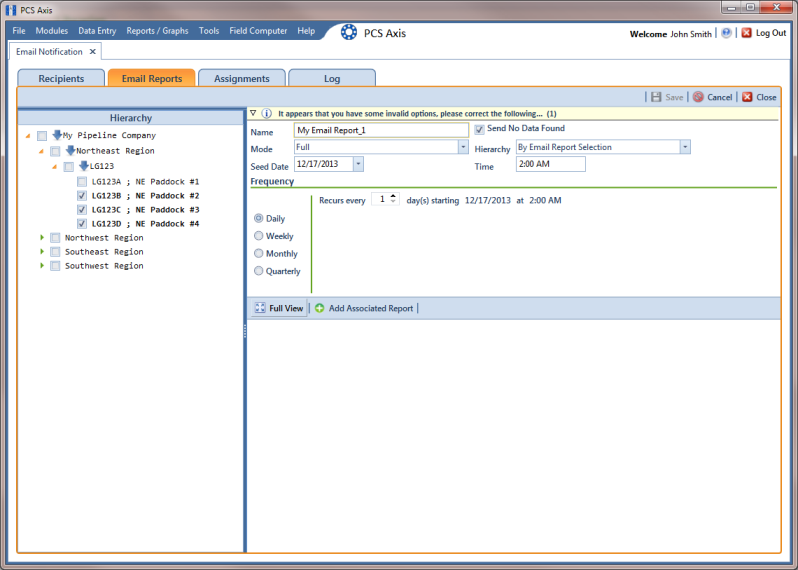Toggle Send No Data Found checkbox
Screen dimensions: 798x570
click(x=479, y=129)
